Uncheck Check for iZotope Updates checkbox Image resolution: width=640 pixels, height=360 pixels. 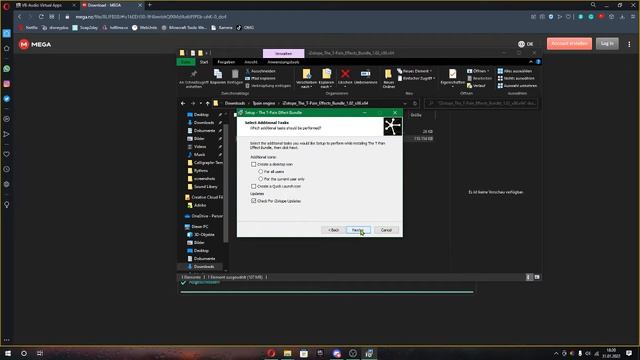(253, 201)
